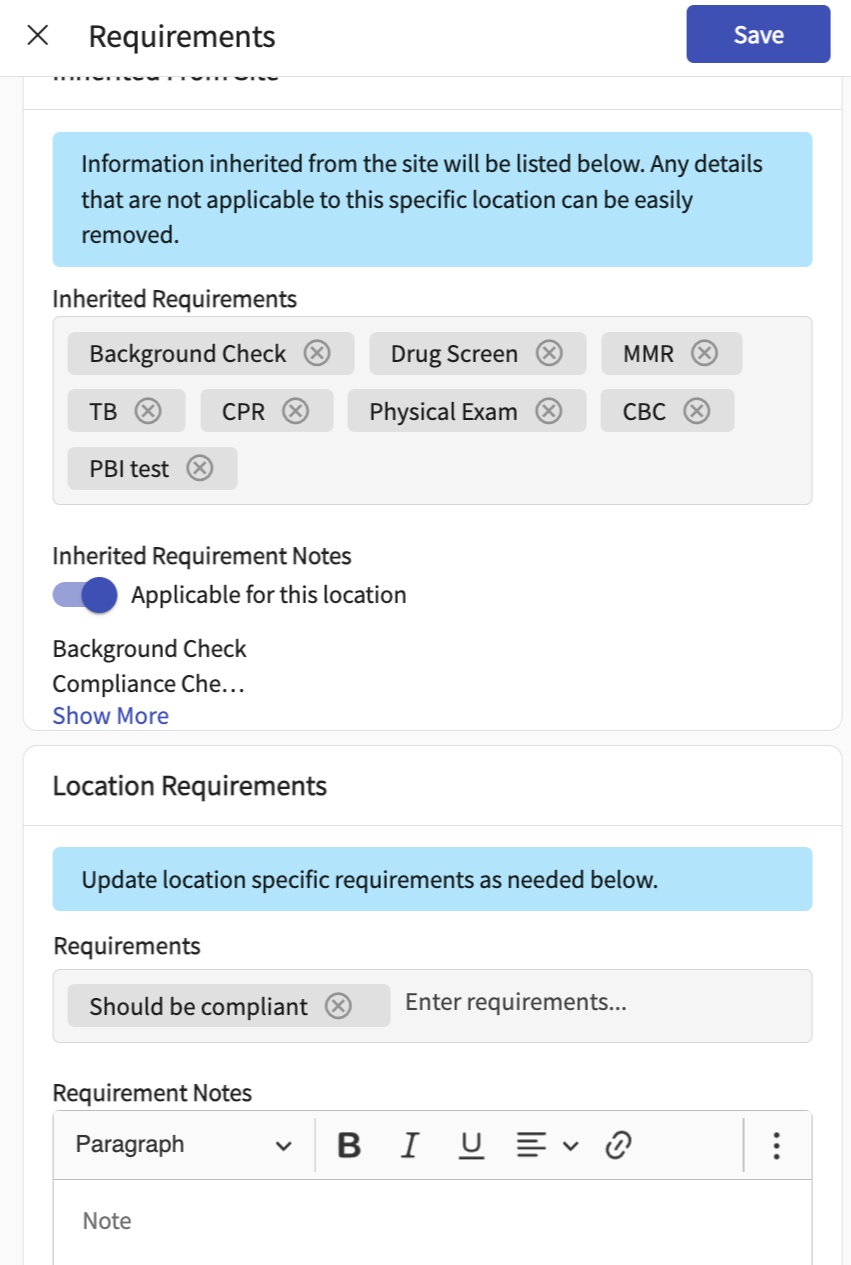Apply italic formatting to note
851x1265 pixels.
[x=409, y=1145]
